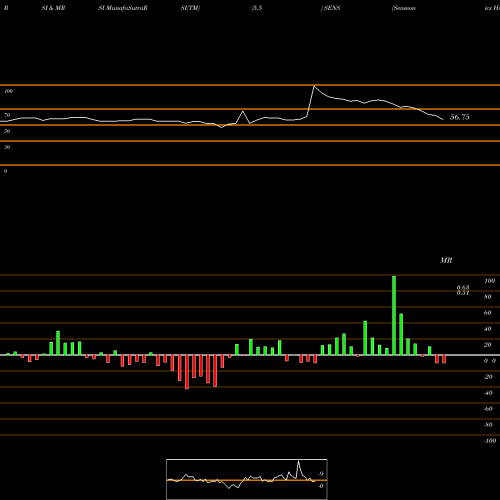Image resolution: width=500 pixels, height=500 pixels.
Task: Click the RSI value label 56.75
Action: click(x=460, y=117)
